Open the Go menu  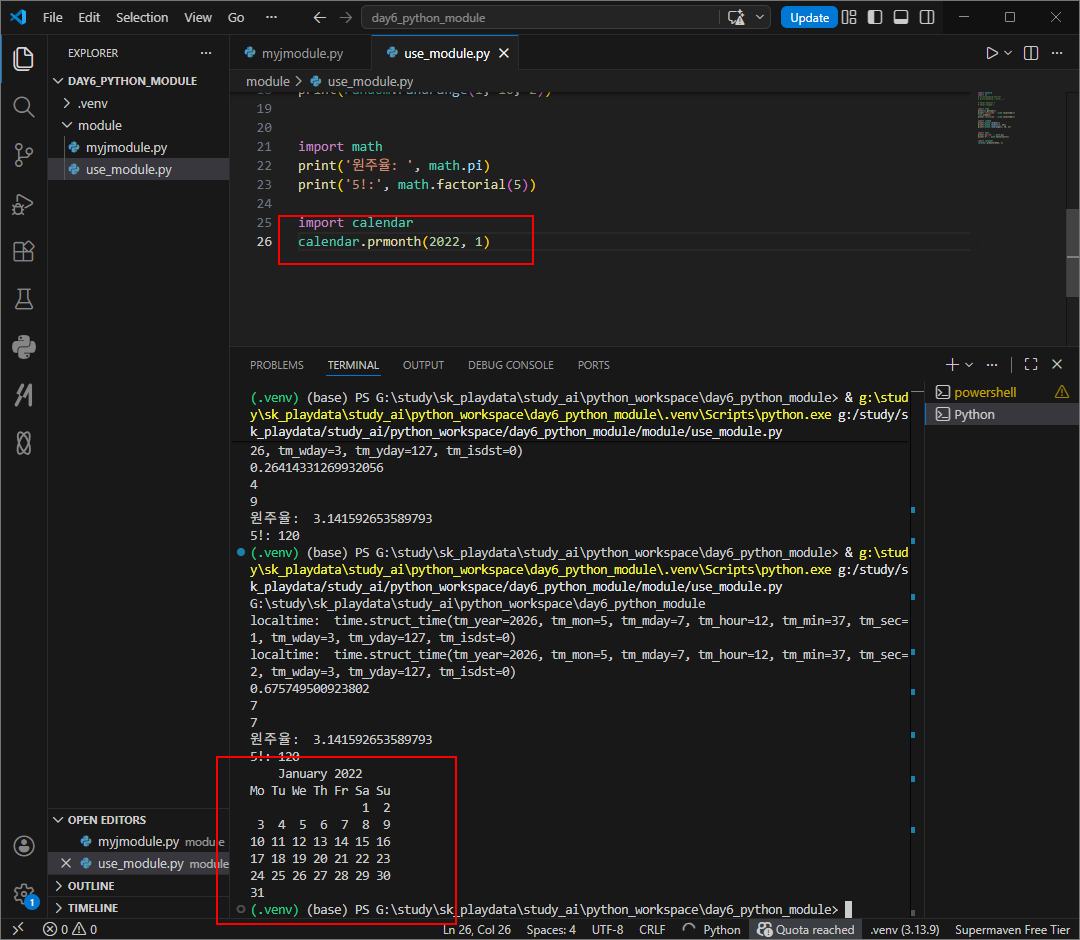click(236, 17)
